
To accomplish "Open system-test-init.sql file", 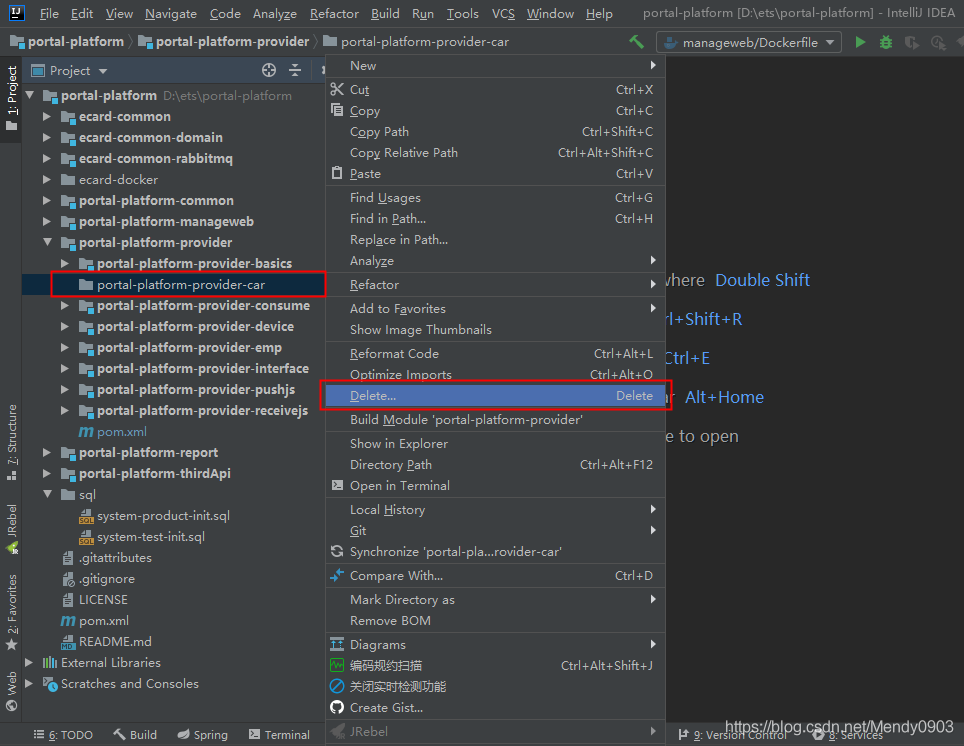I will (151, 536).
